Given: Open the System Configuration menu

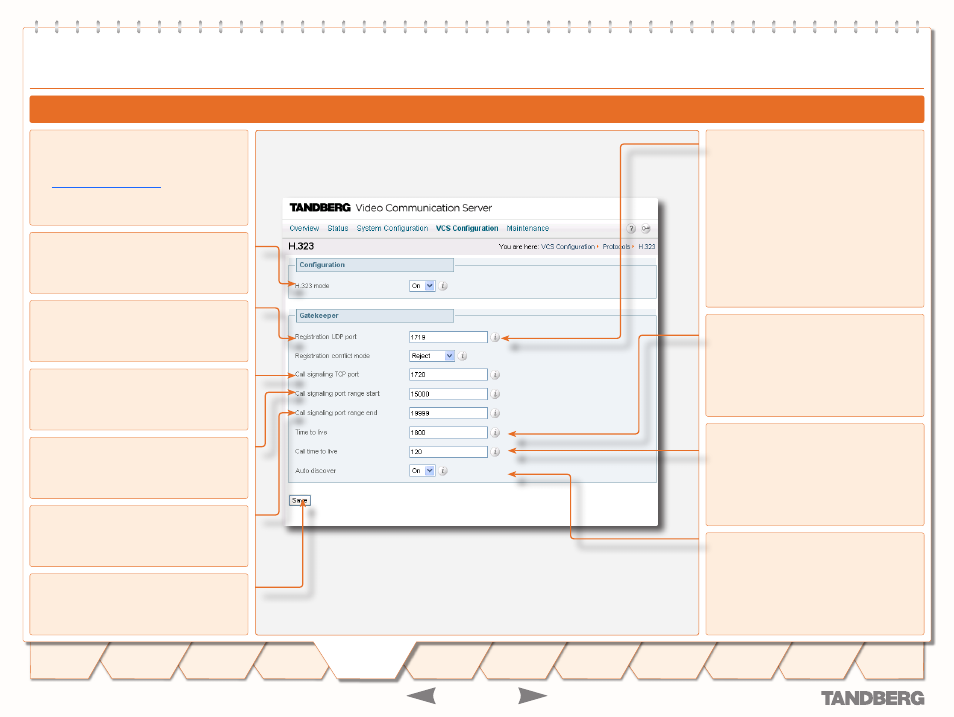Looking at the screenshot, I should (392, 228).
